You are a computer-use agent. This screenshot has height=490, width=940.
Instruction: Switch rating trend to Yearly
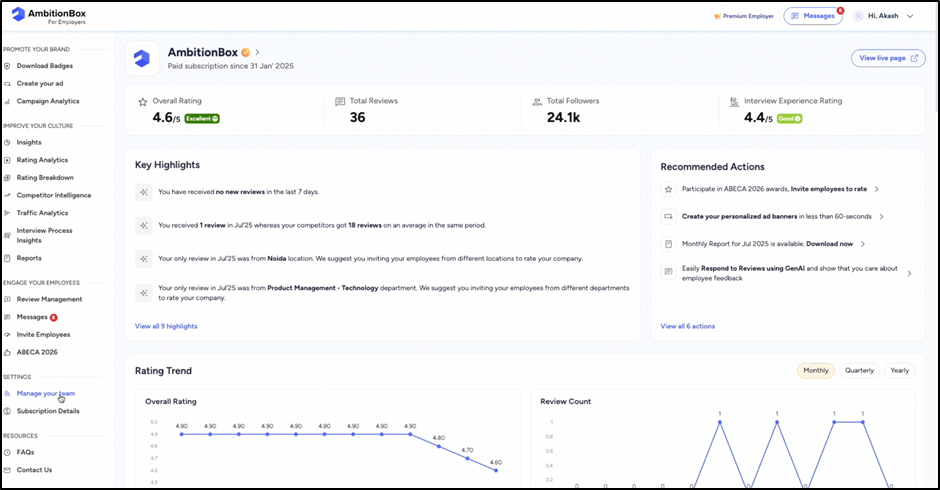pyautogui.click(x=899, y=370)
